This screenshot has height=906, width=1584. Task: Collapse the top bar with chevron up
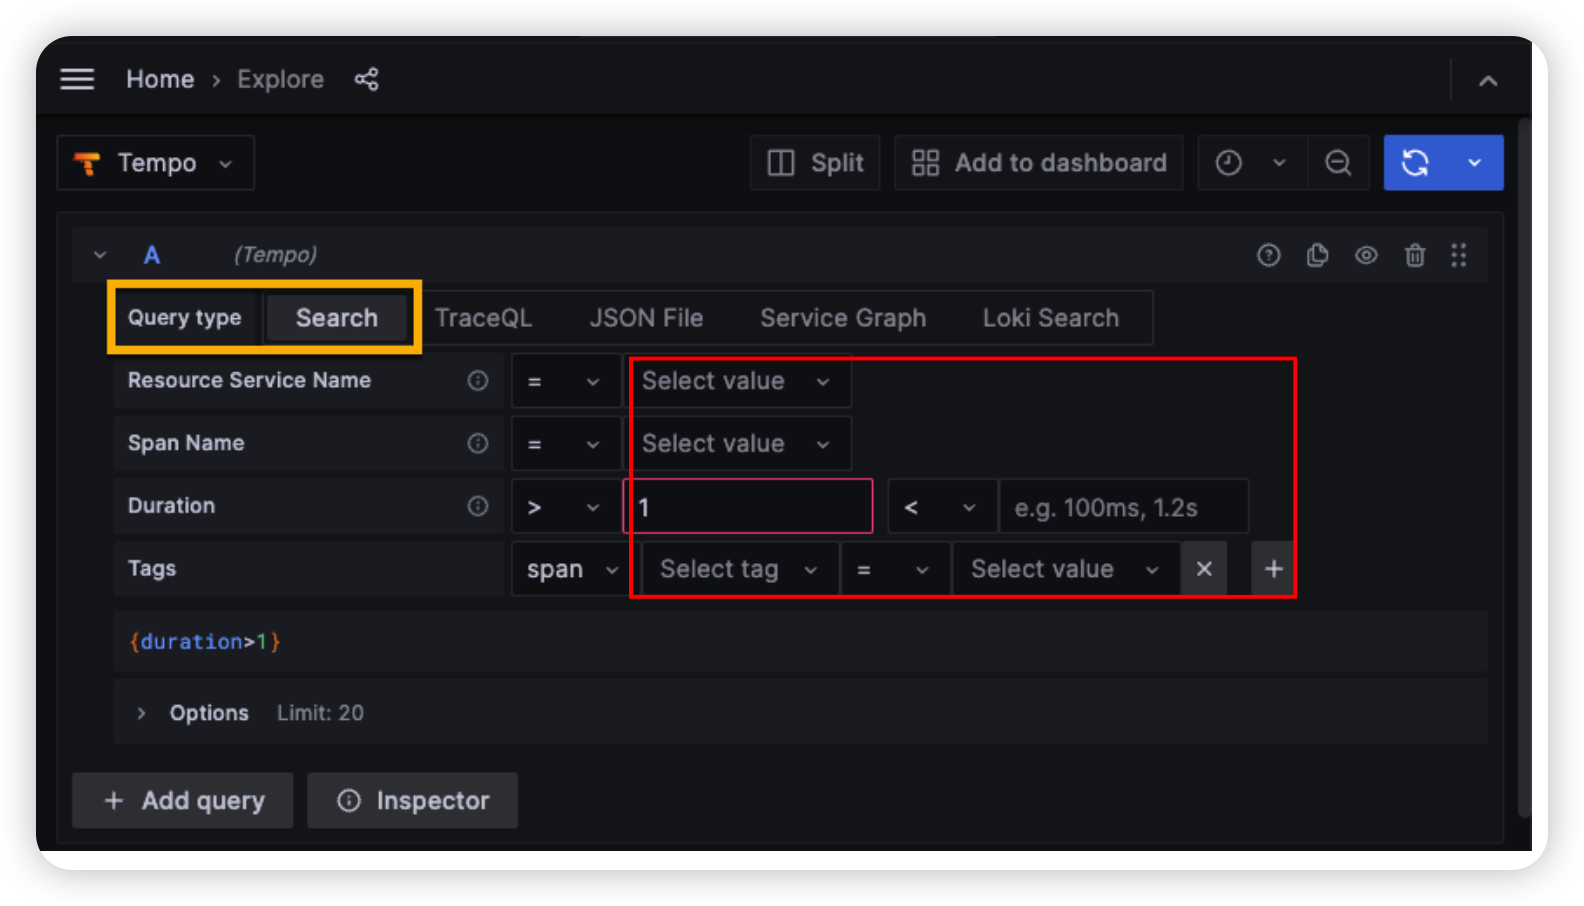click(x=1488, y=81)
